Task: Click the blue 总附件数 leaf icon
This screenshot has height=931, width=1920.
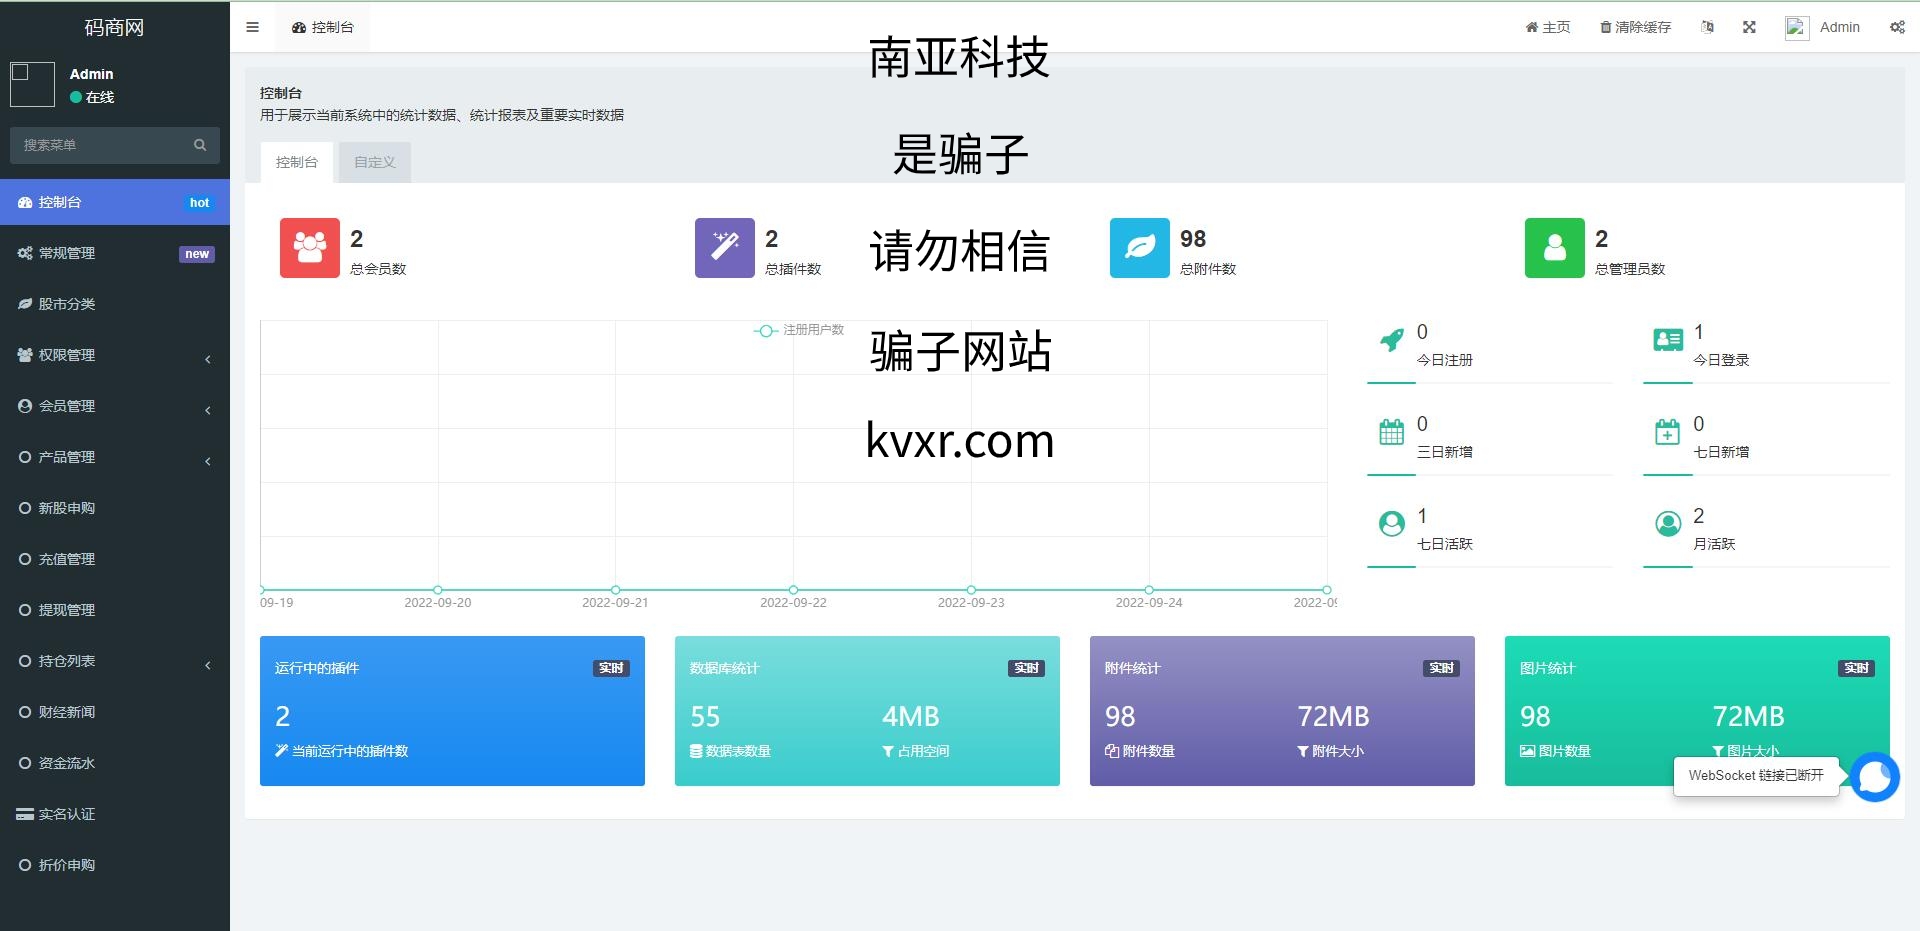Action: coord(1140,248)
